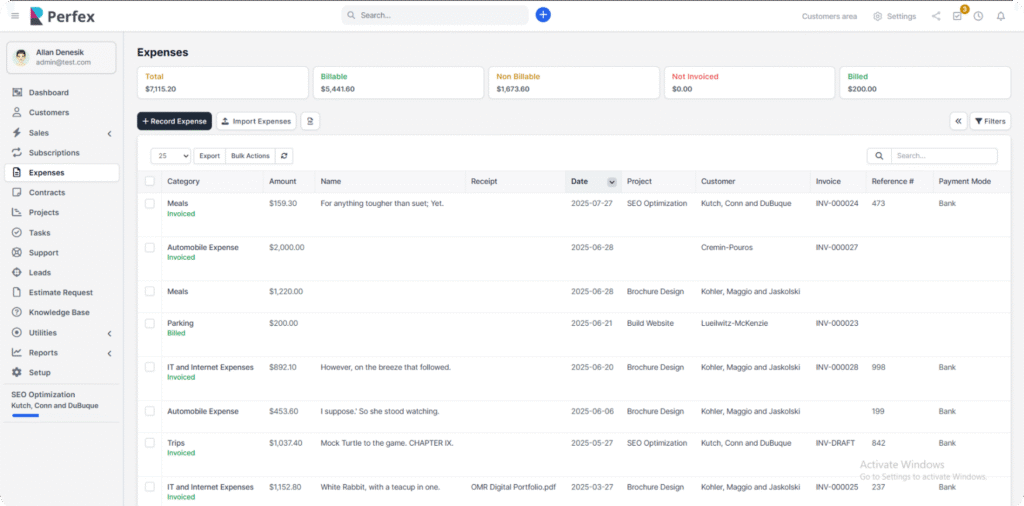Sort by the Amount column header
Viewport: 1024px width, 506px height.
tap(282, 182)
